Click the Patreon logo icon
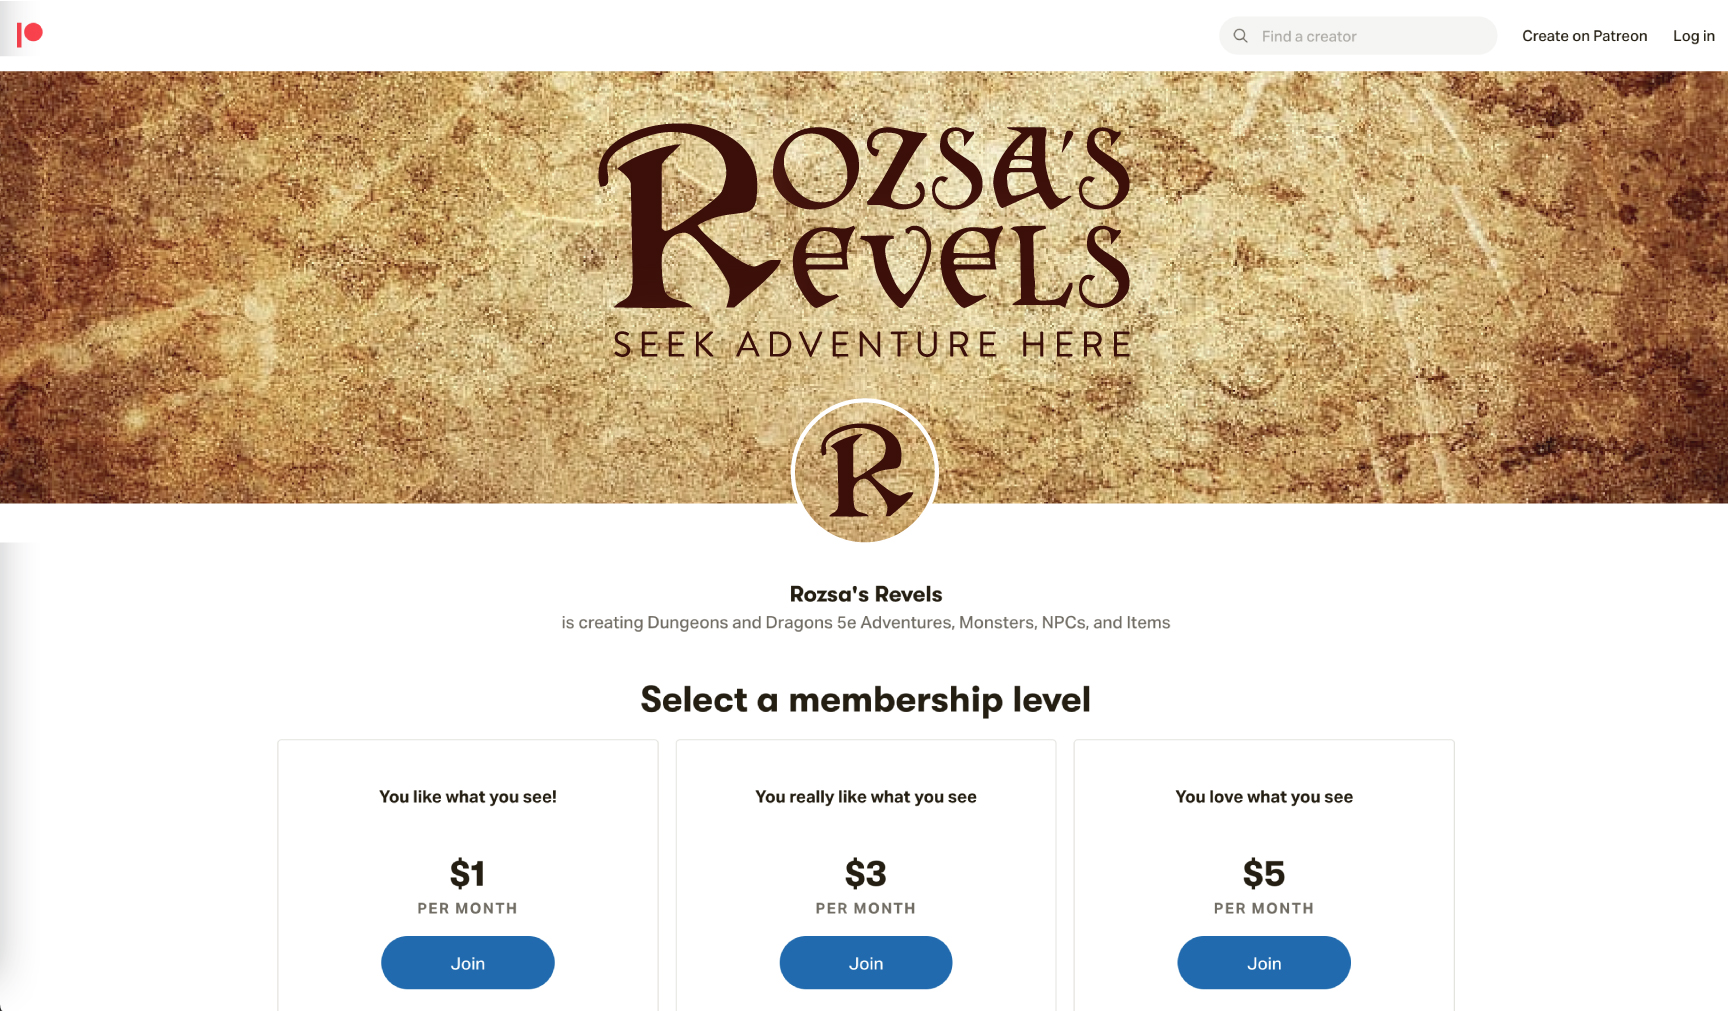Image resolution: width=1728 pixels, height=1011 pixels. pos(30,35)
